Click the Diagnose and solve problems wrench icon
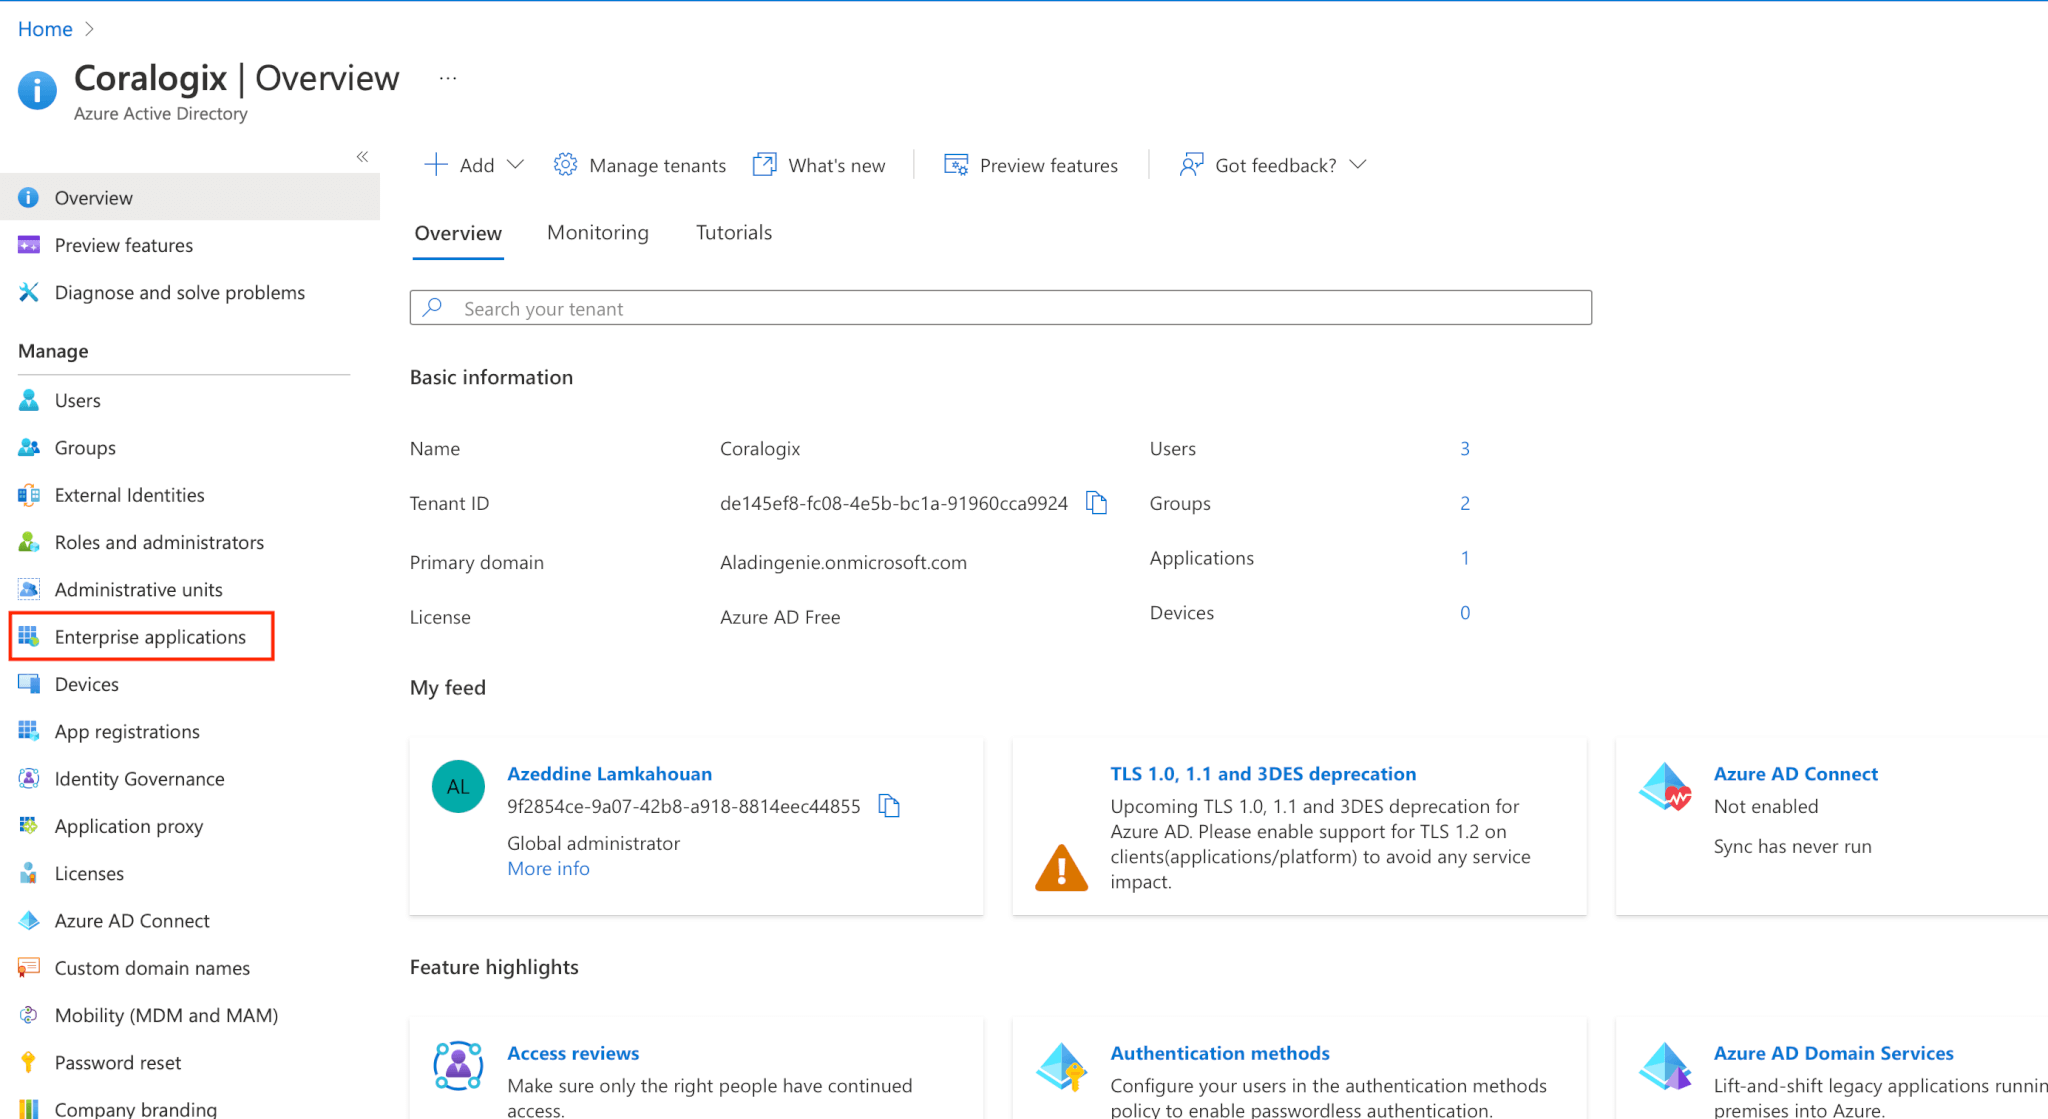 29,292
